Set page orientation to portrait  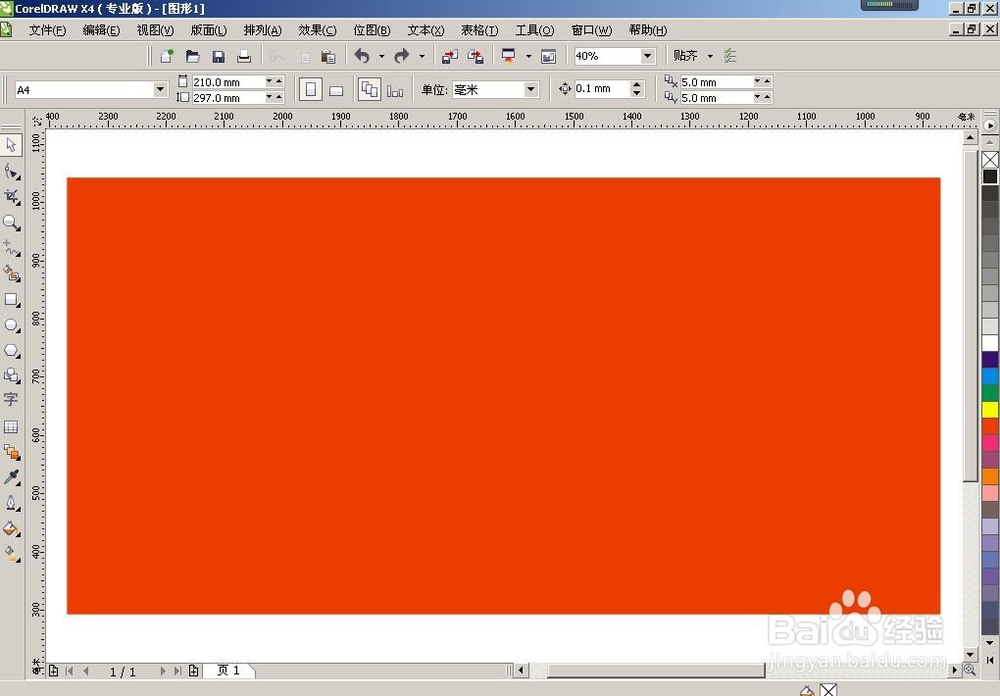(x=311, y=89)
